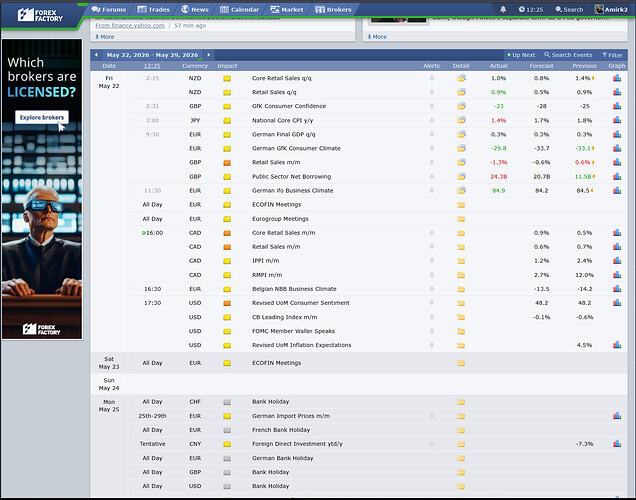636x500 pixels.
Task: Open the Brokers menu
Action: 333,9
